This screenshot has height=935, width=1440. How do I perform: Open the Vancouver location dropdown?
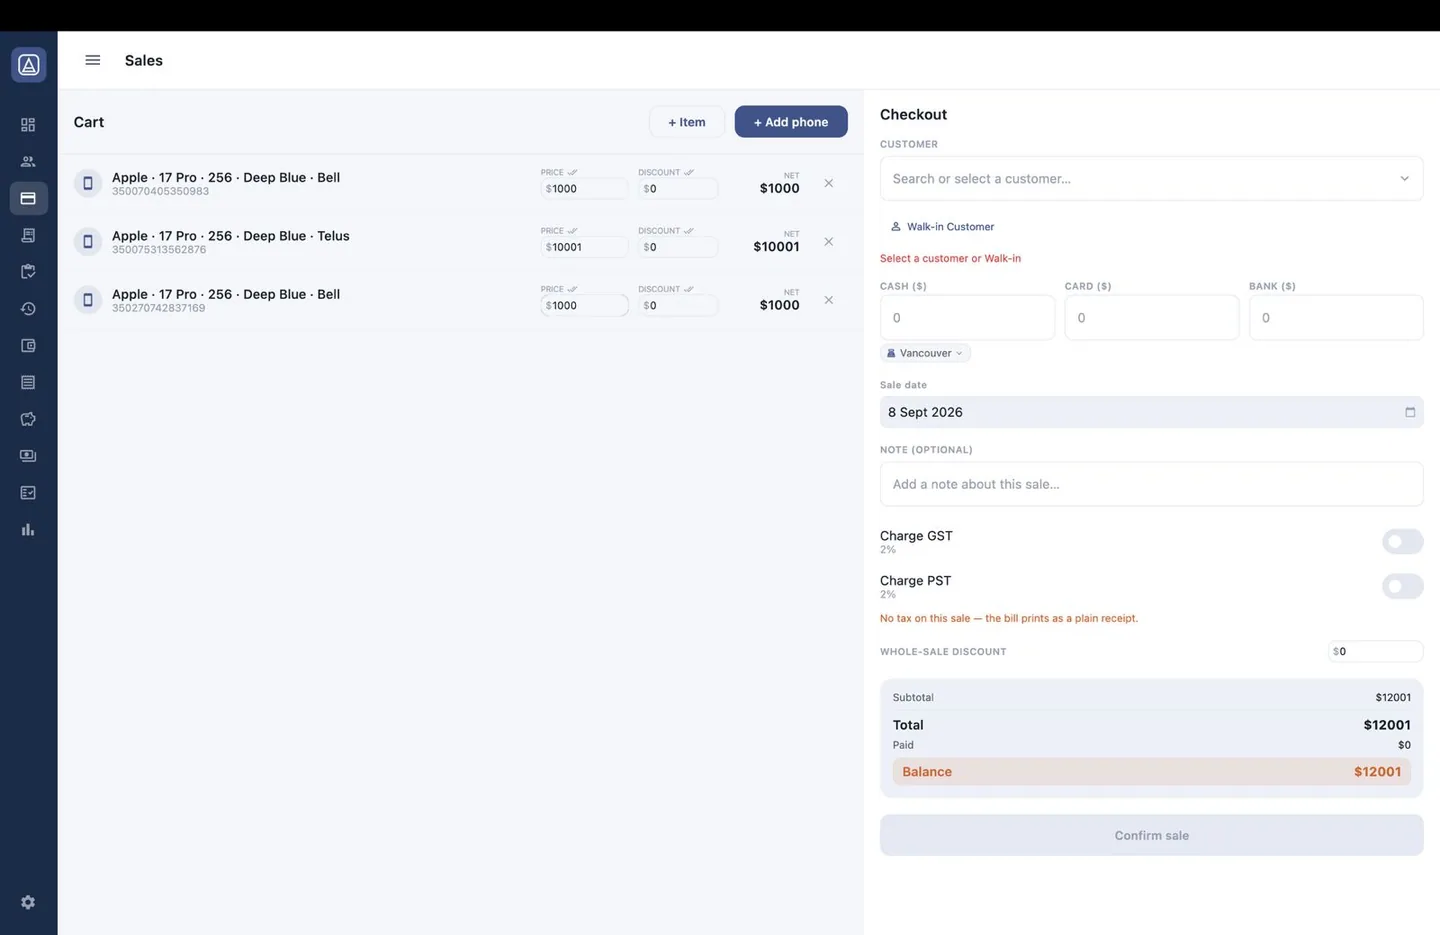coord(925,353)
